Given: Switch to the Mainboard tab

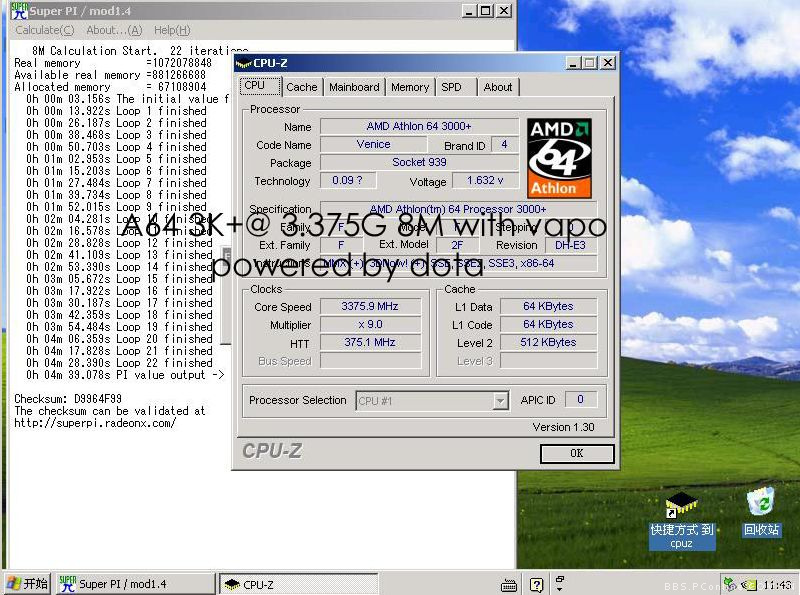Looking at the screenshot, I should 354,87.
